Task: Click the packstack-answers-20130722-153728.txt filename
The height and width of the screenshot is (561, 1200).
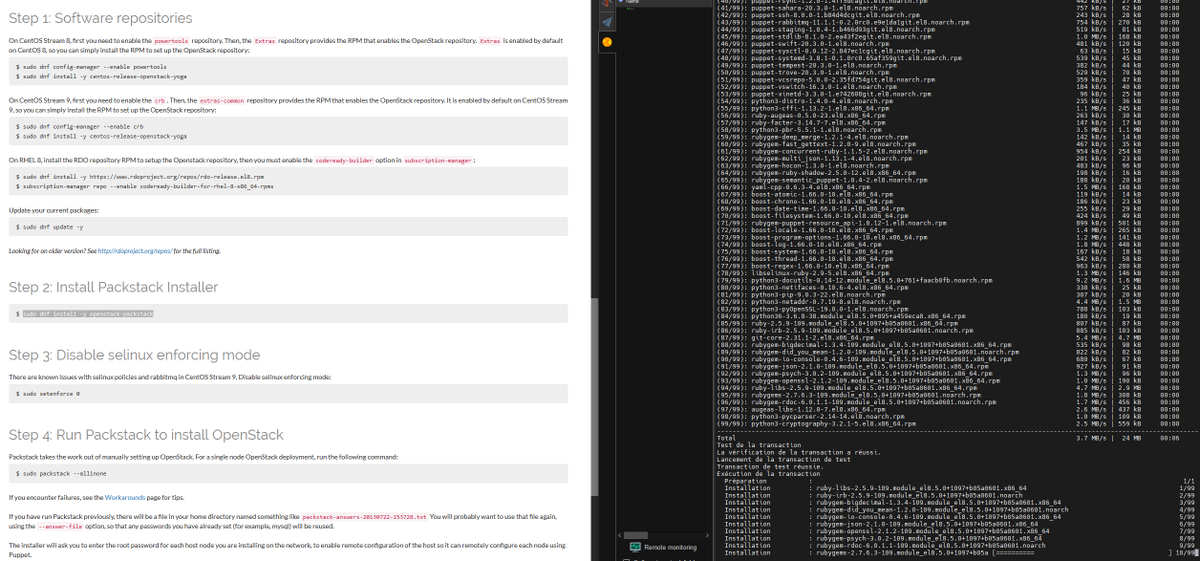Action: 365,517
